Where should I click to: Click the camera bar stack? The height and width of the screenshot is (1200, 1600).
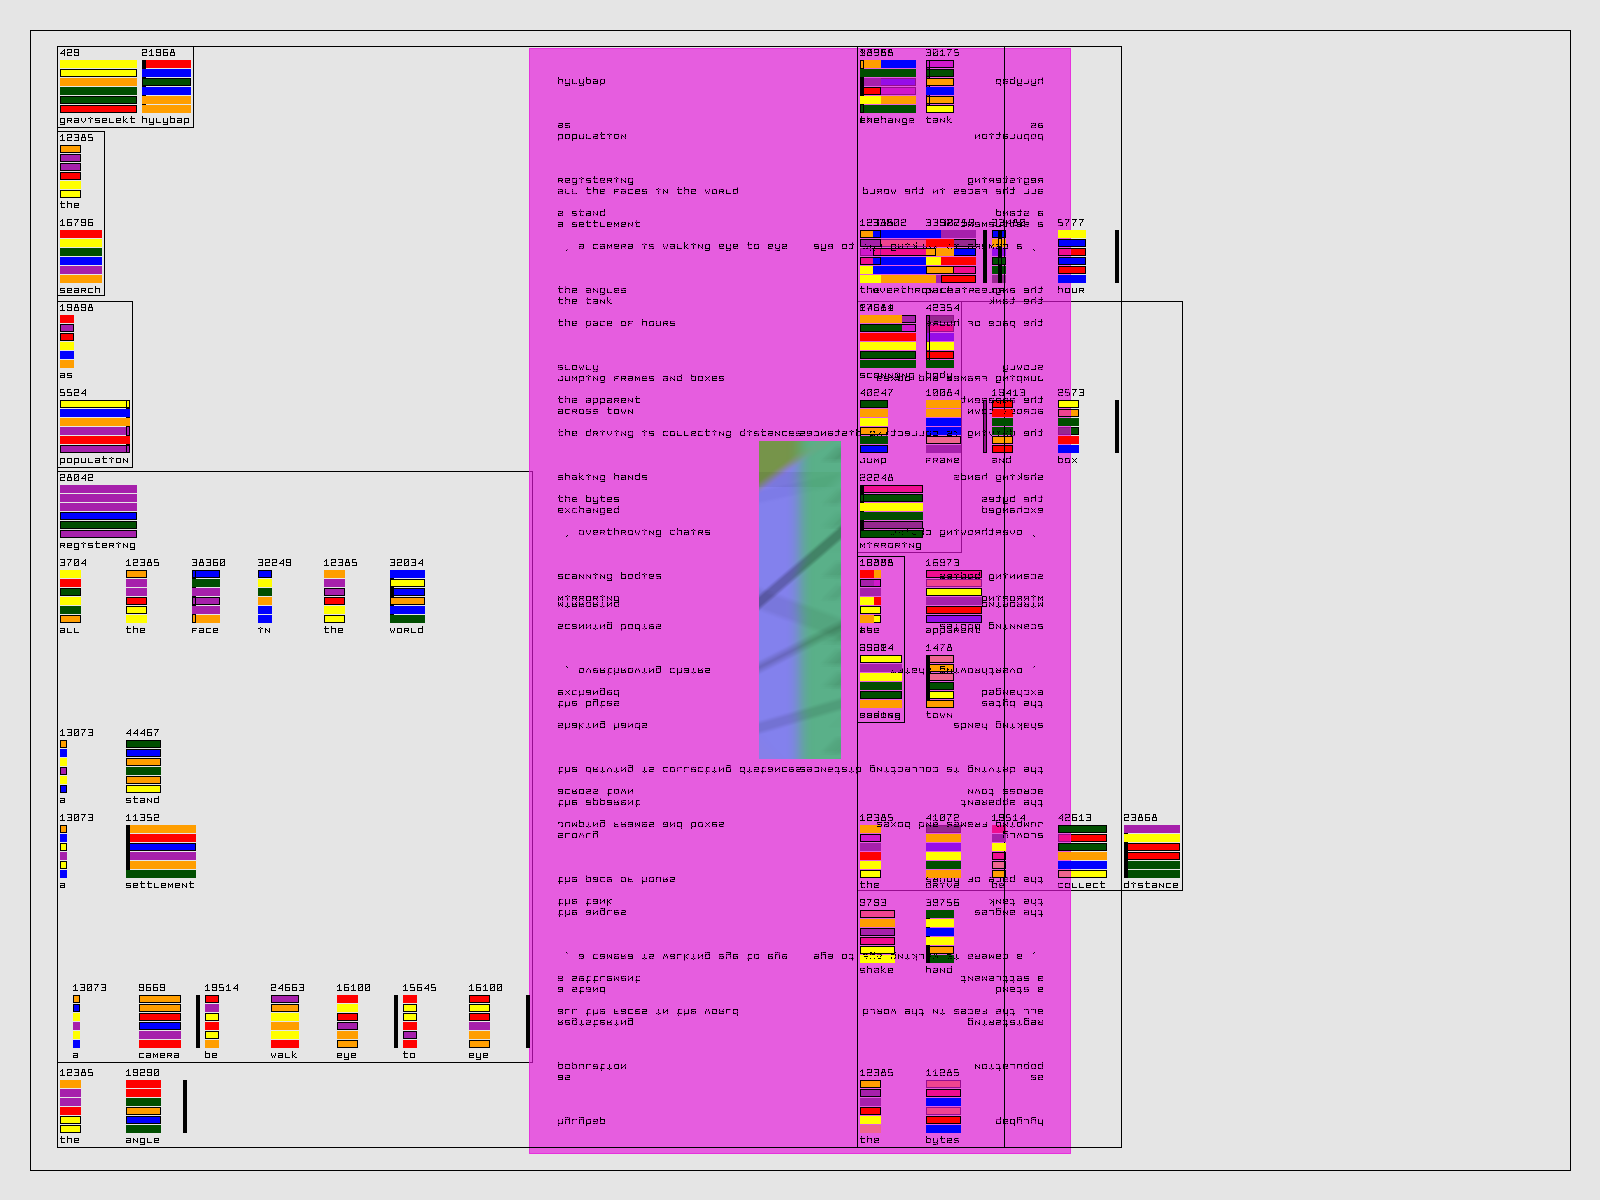(x=159, y=1021)
